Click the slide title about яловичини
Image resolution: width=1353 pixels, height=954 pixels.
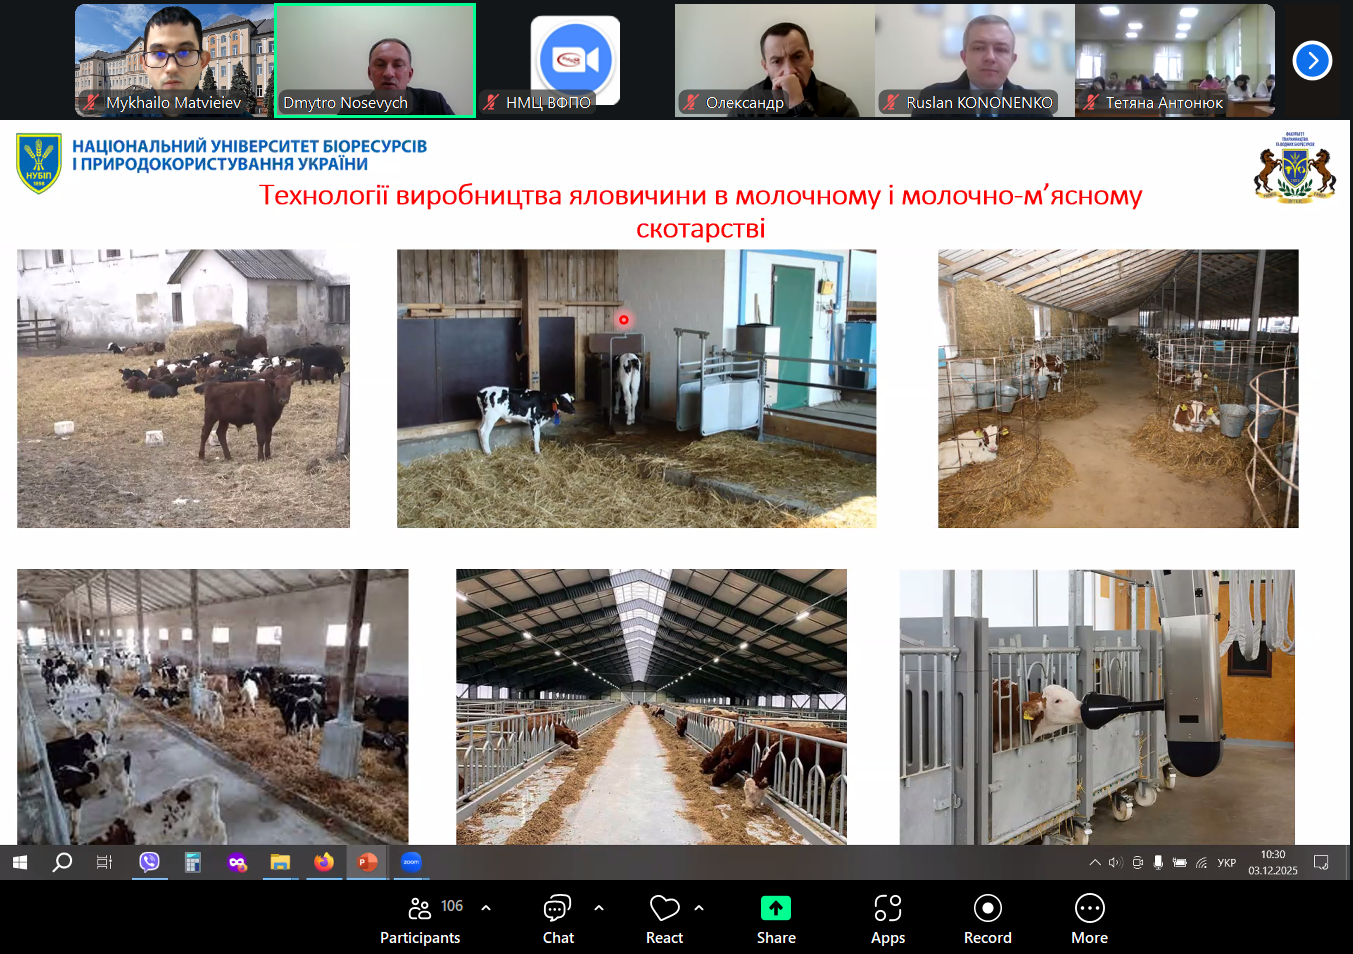coord(700,211)
